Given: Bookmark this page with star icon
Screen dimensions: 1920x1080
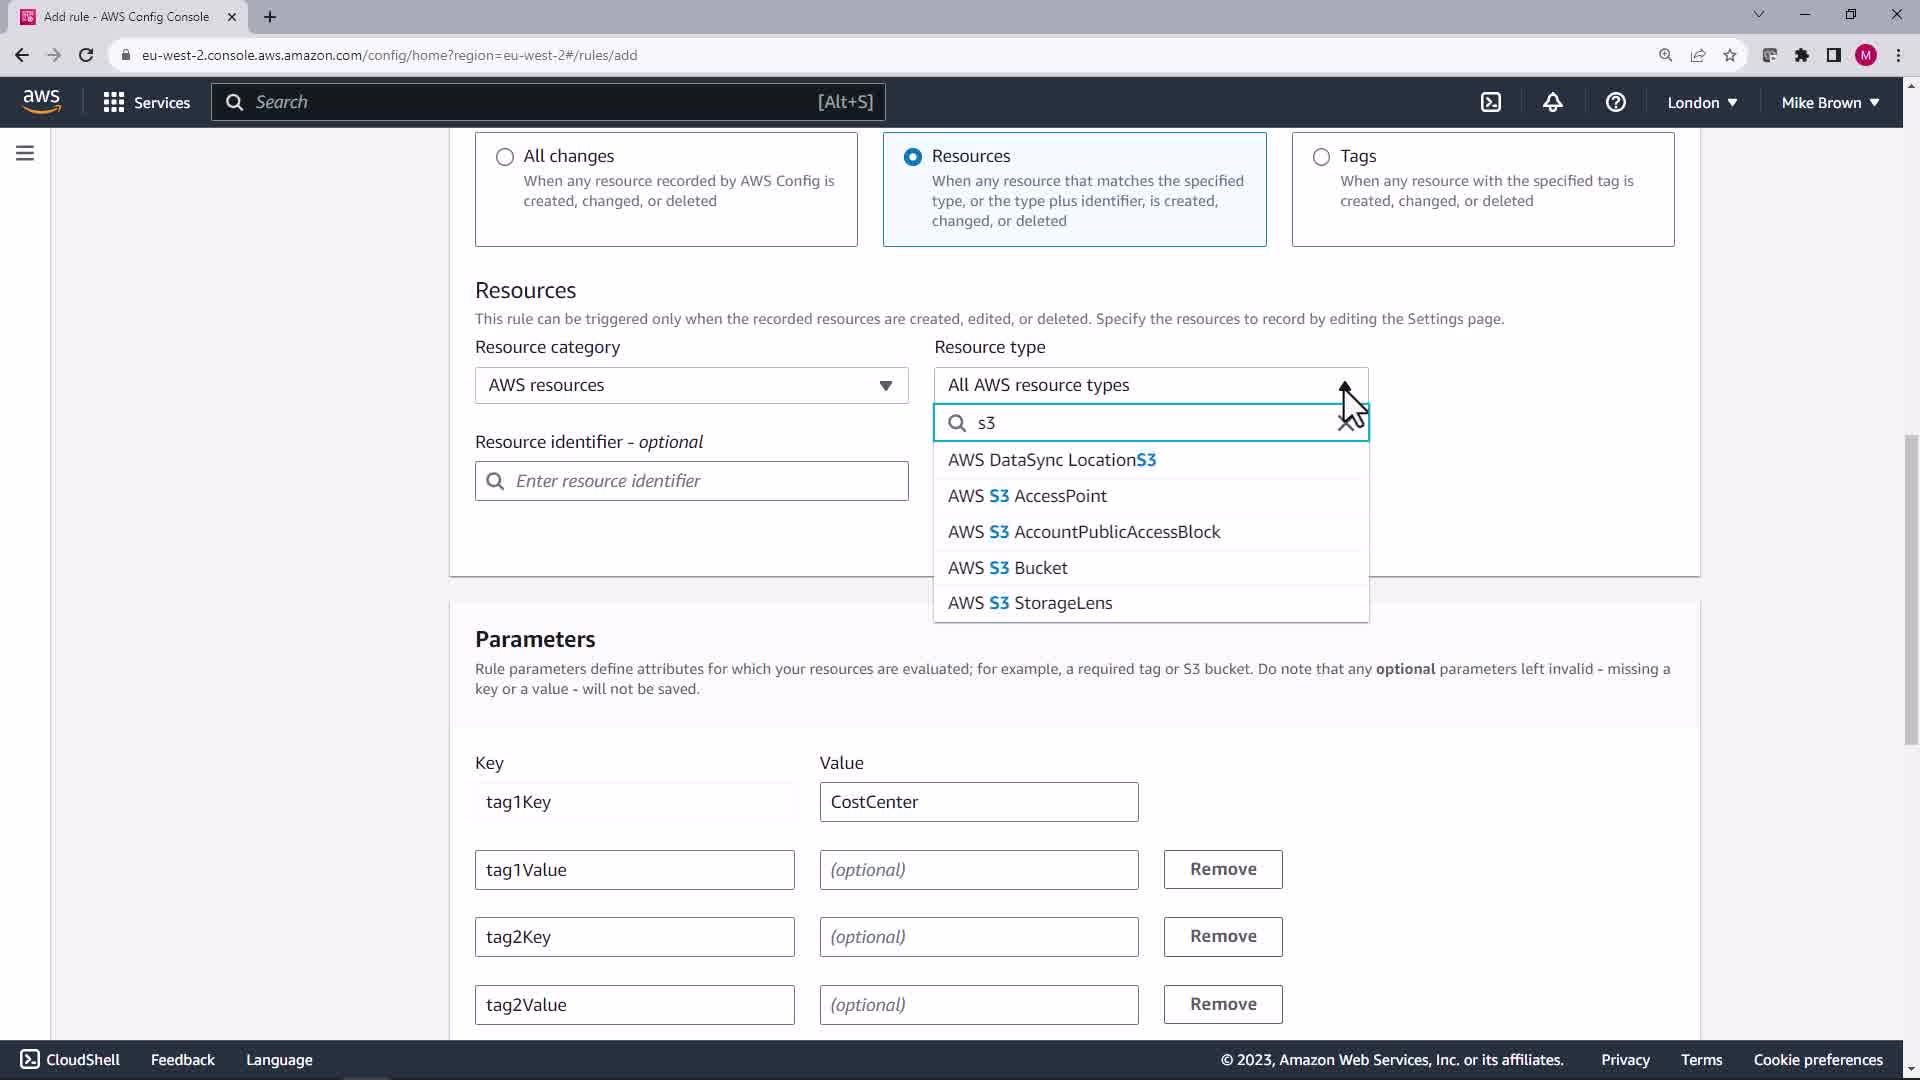Looking at the screenshot, I should (x=1730, y=55).
